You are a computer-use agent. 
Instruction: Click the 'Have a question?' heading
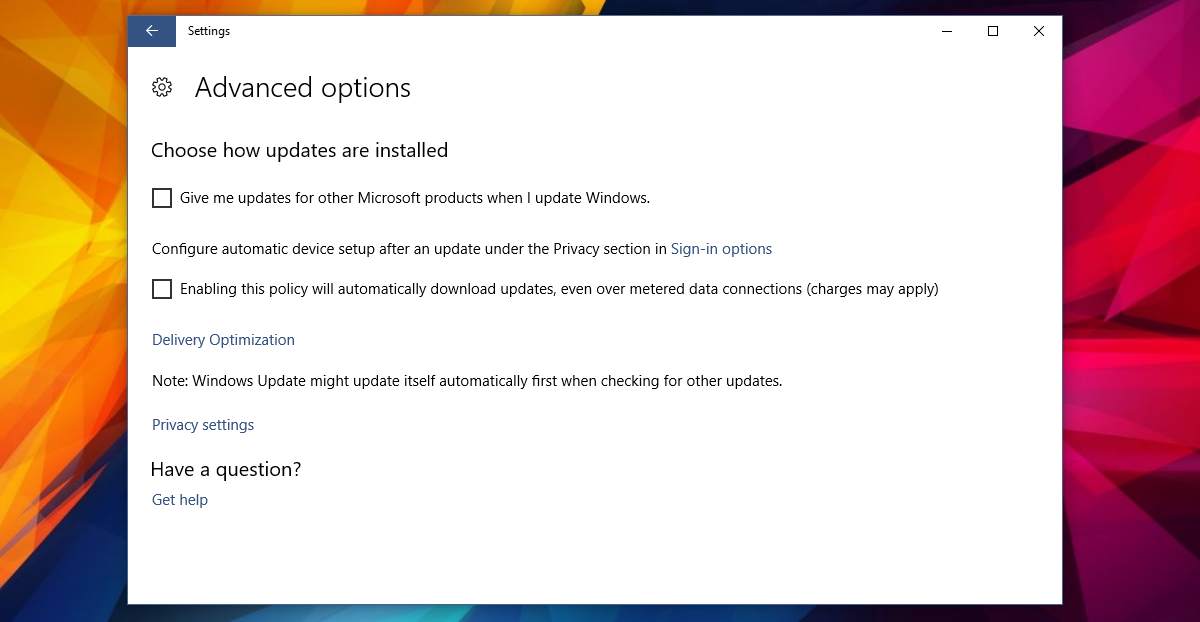click(x=226, y=469)
